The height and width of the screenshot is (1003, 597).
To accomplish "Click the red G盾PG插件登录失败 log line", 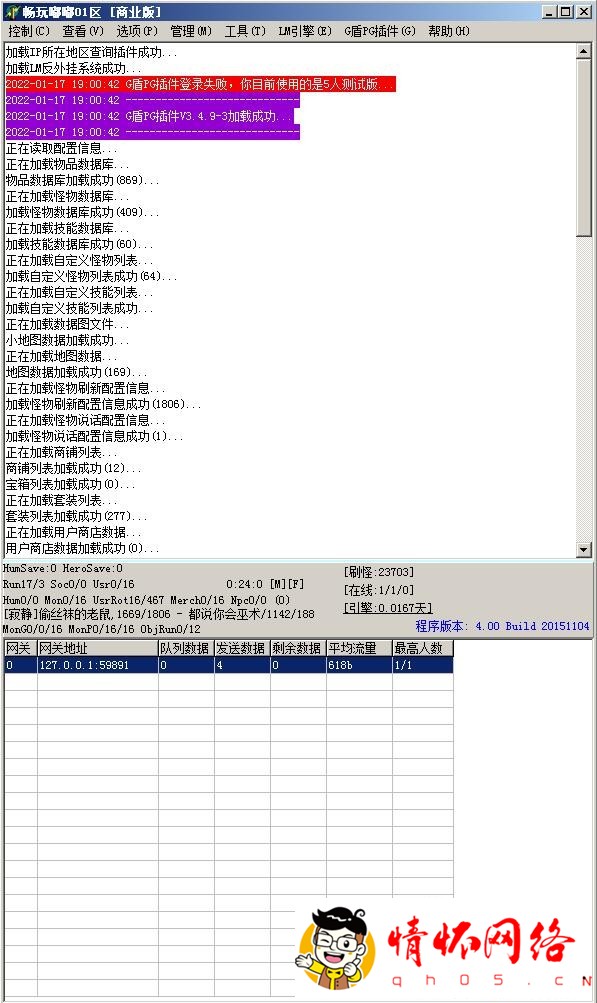I will (x=200, y=84).
